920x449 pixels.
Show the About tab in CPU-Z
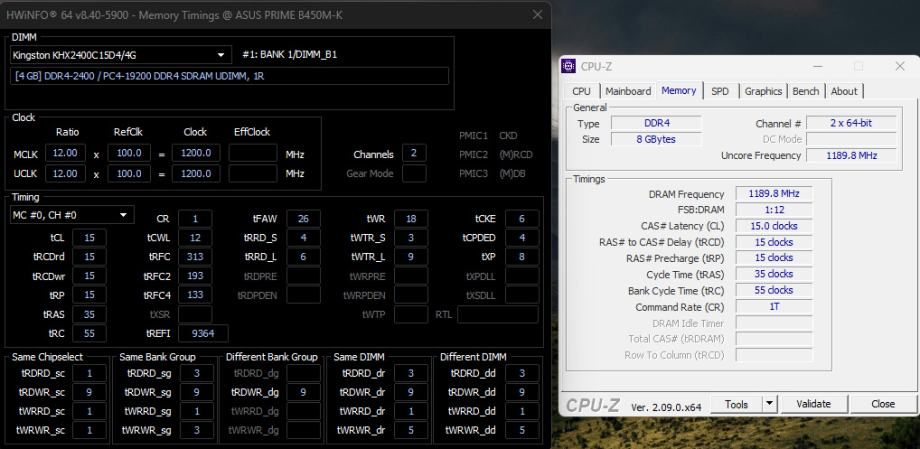(844, 91)
